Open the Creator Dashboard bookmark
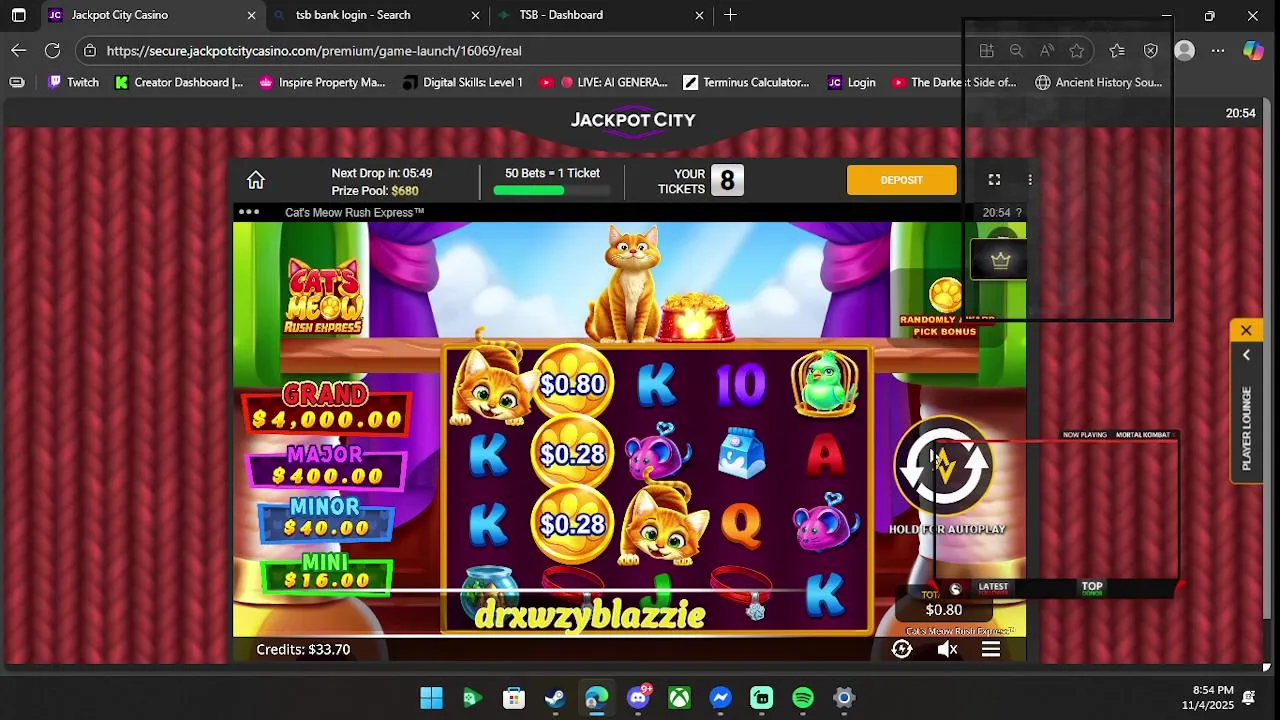Viewport: 1280px width, 720px height. point(179,82)
